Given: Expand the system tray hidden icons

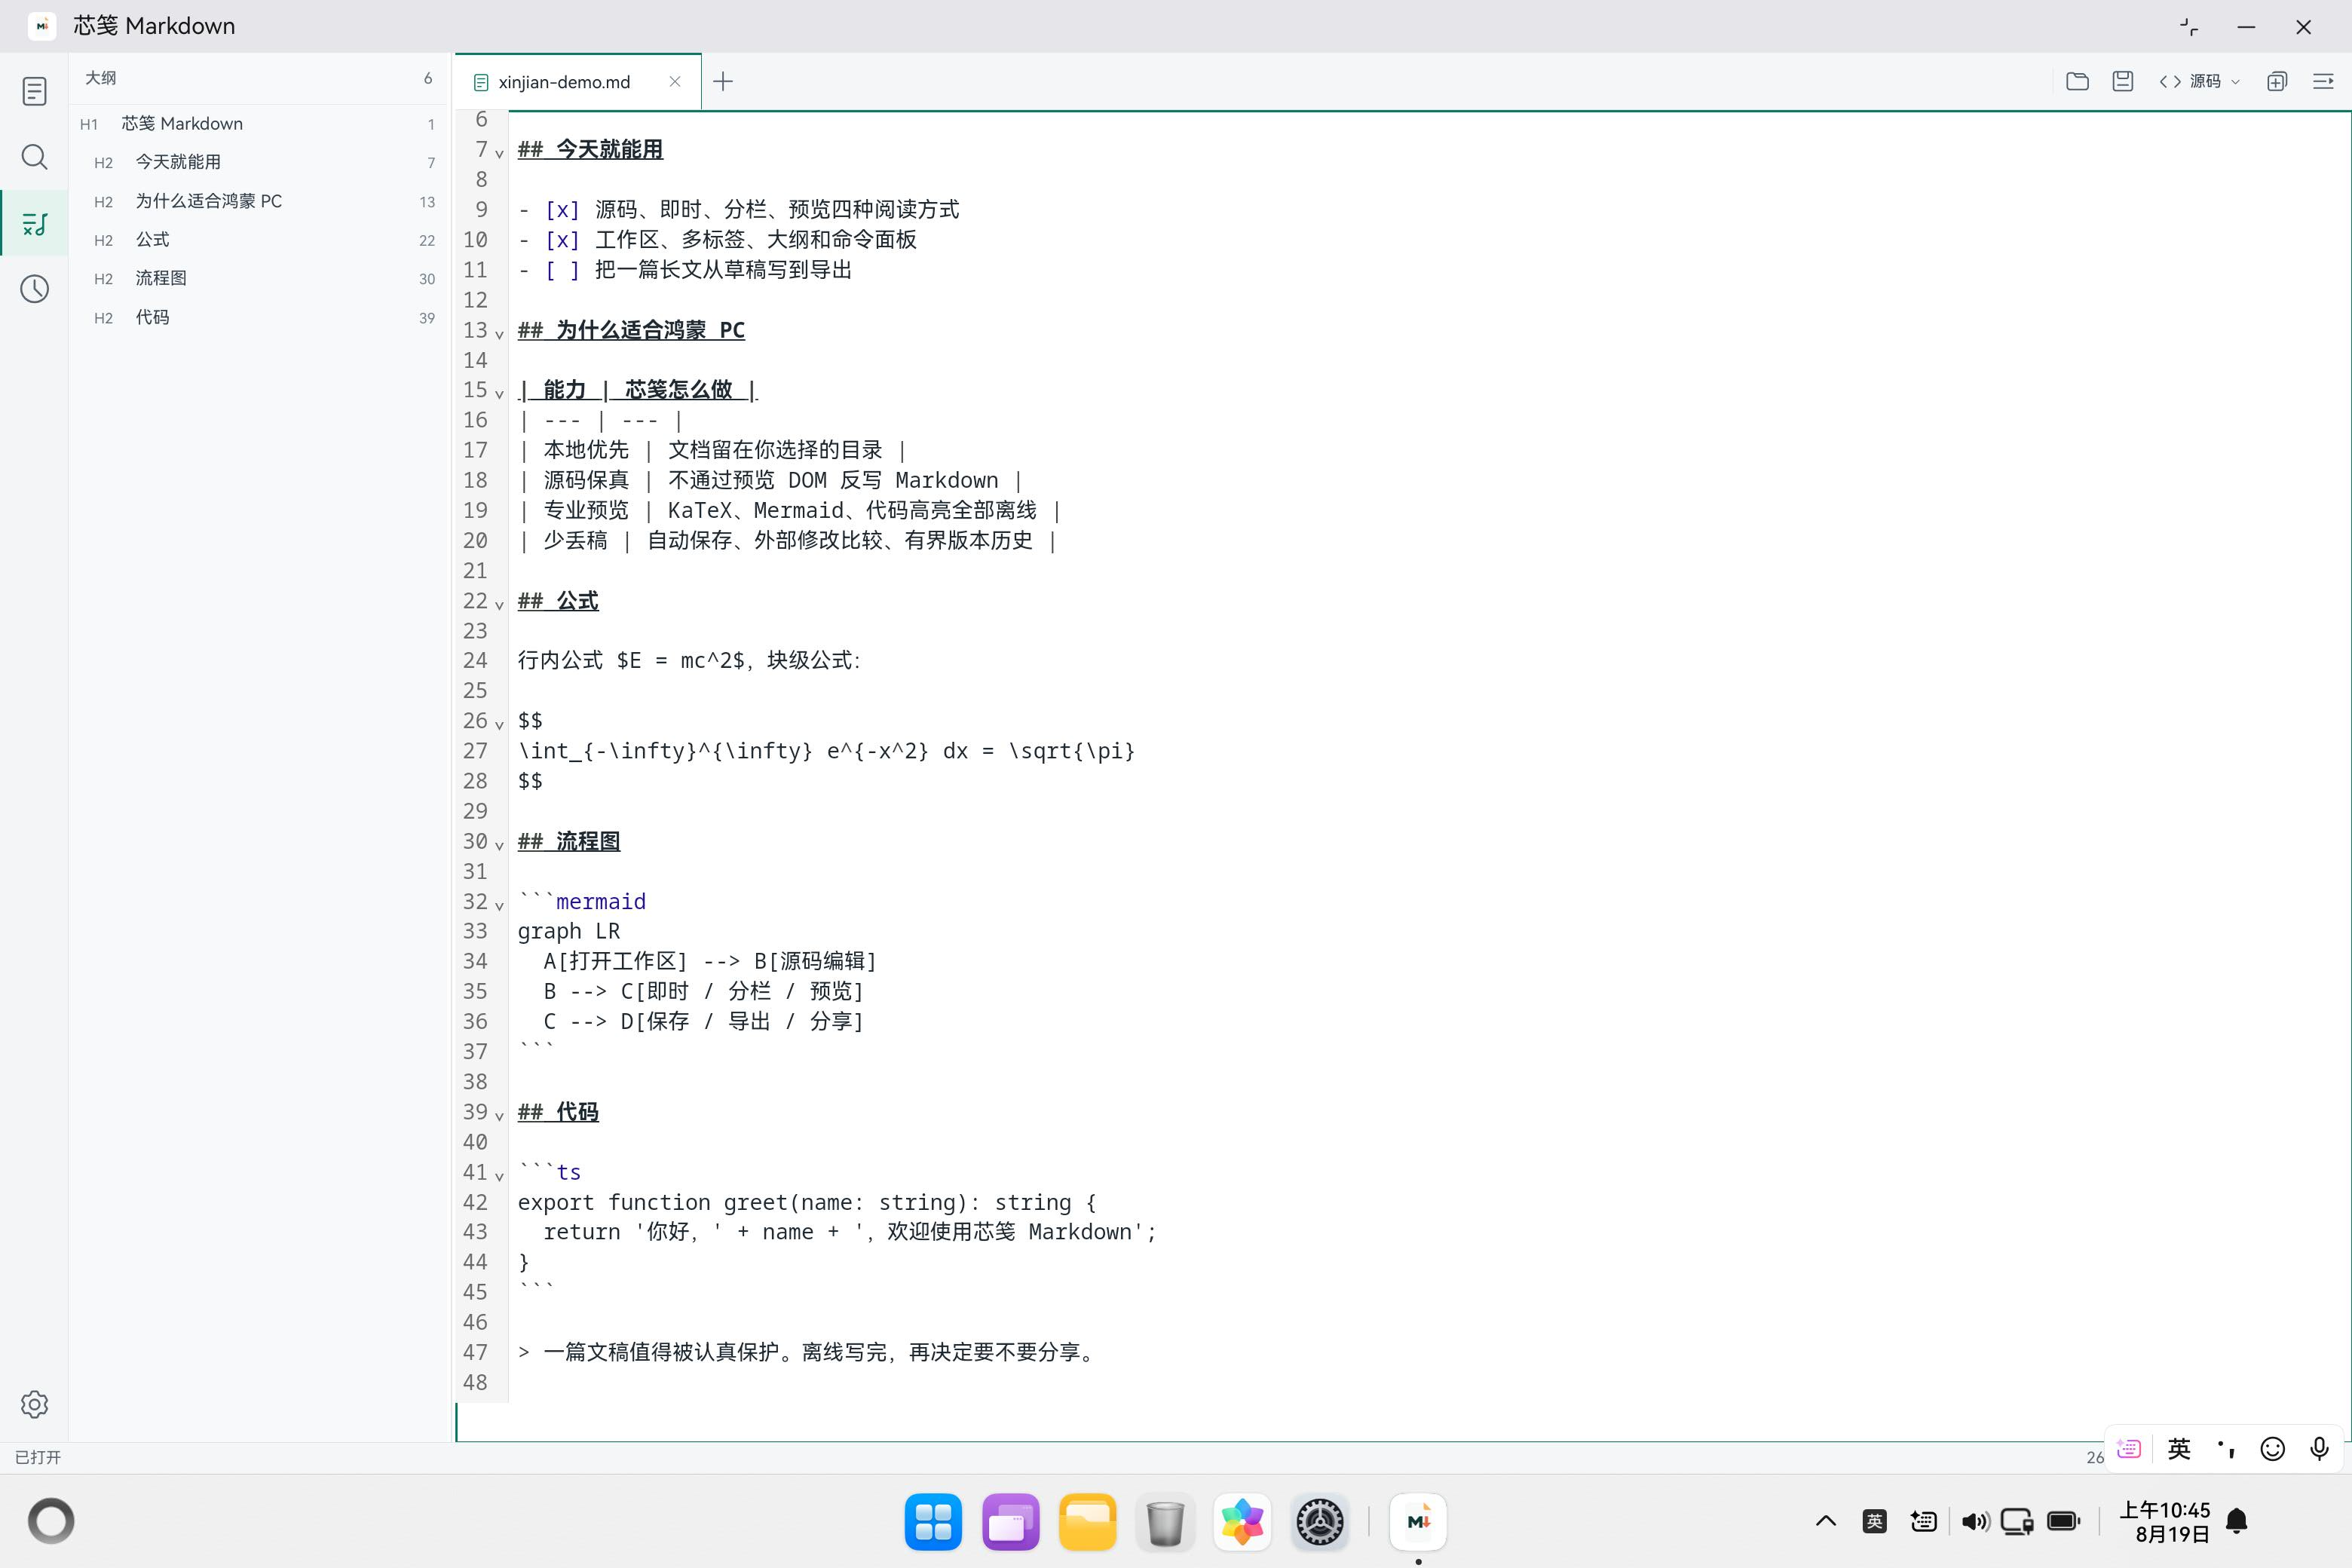Looking at the screenshot, I should (1826, 1521).
